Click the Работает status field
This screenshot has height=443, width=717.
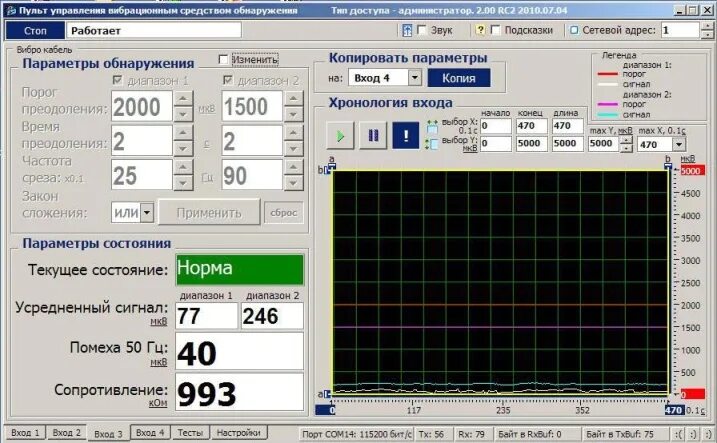click(154, 31)
